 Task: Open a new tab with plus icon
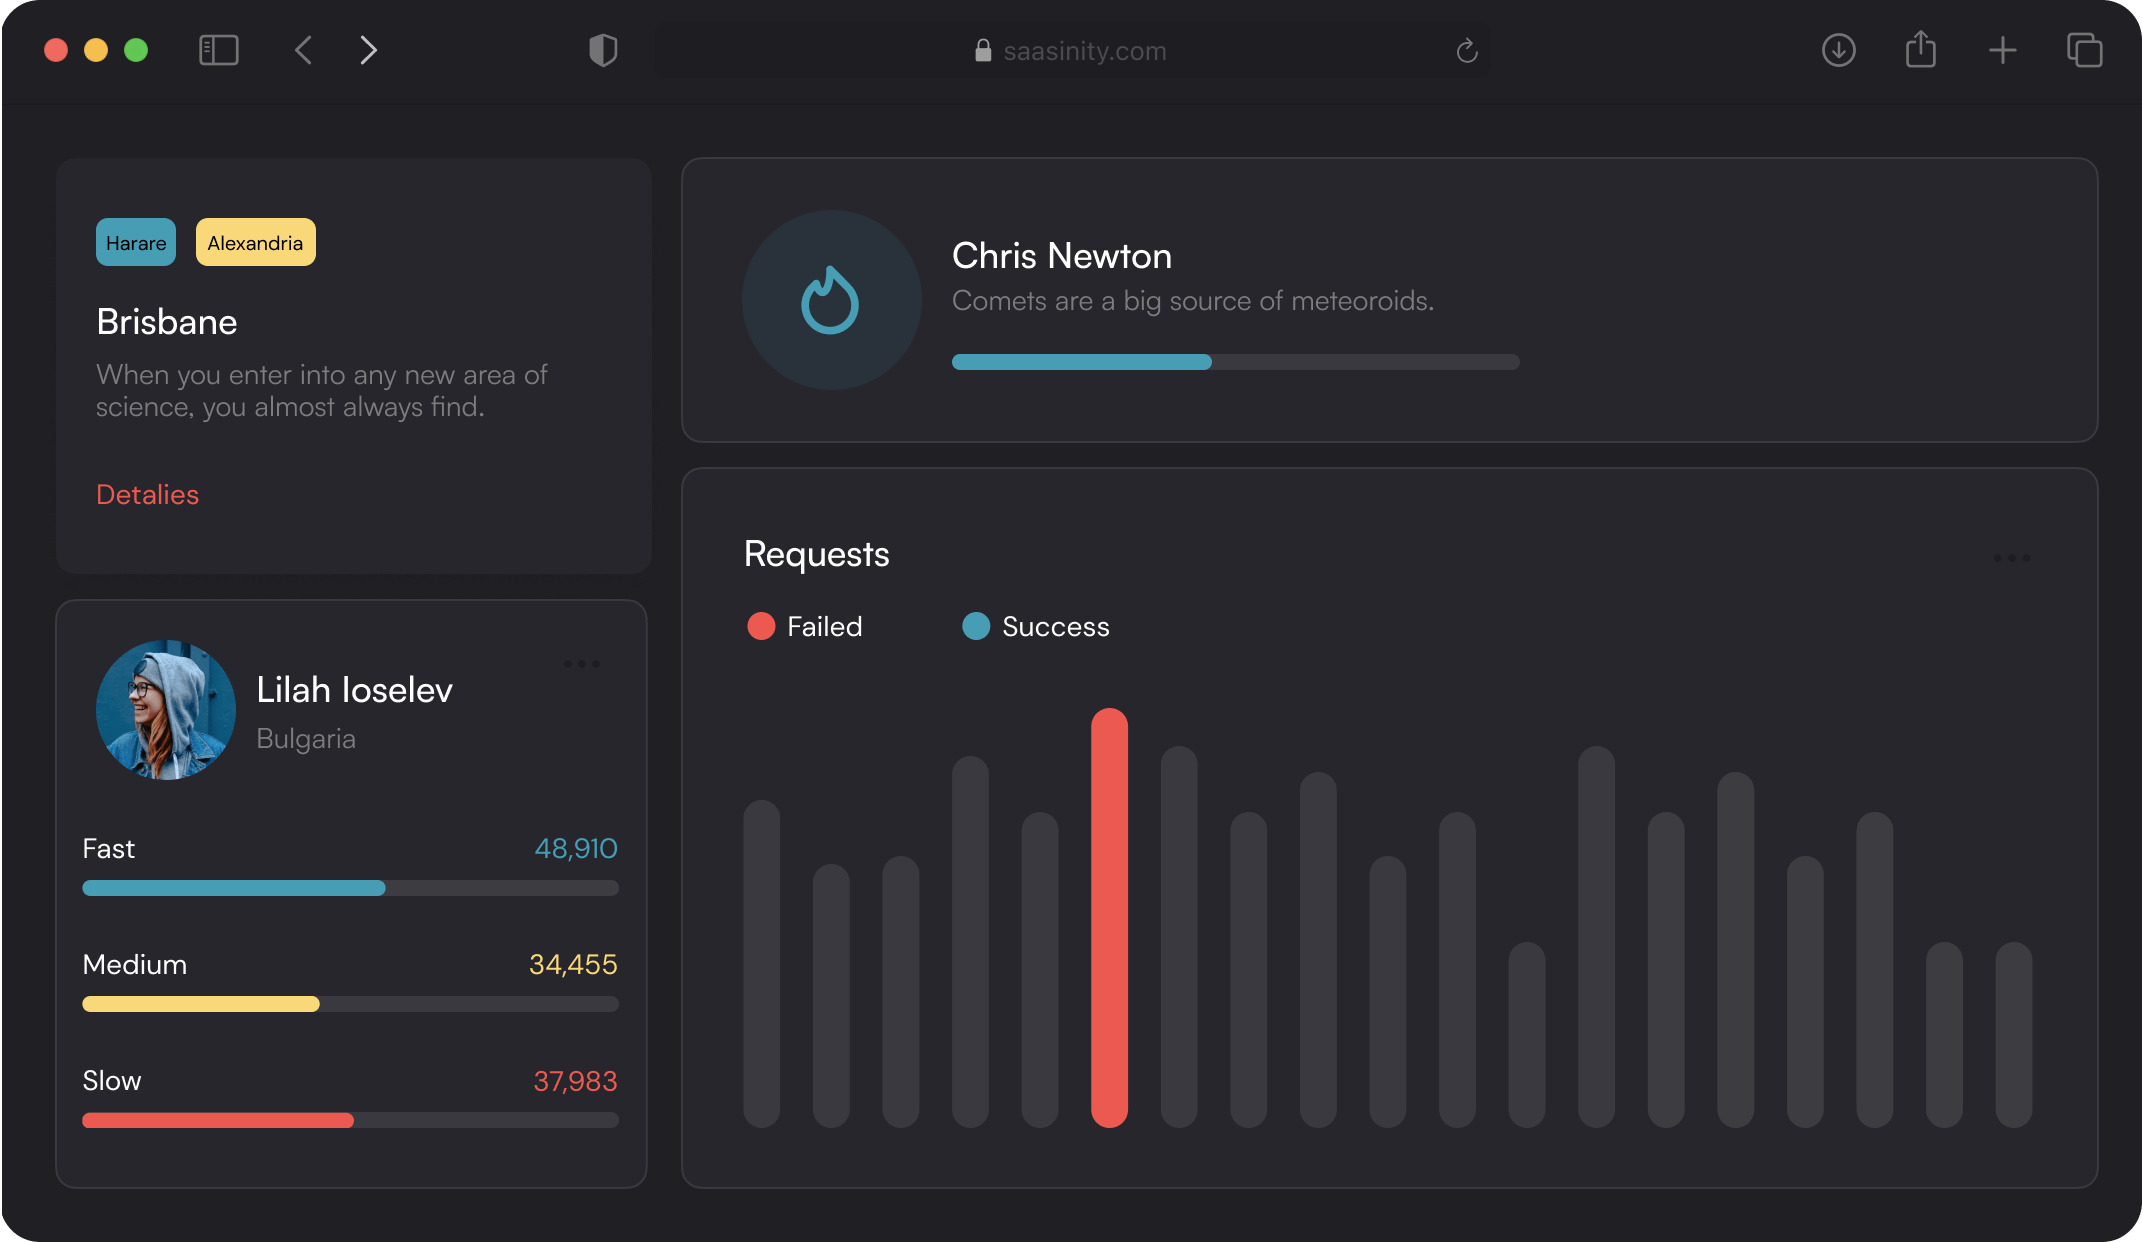click(2002, 50)
